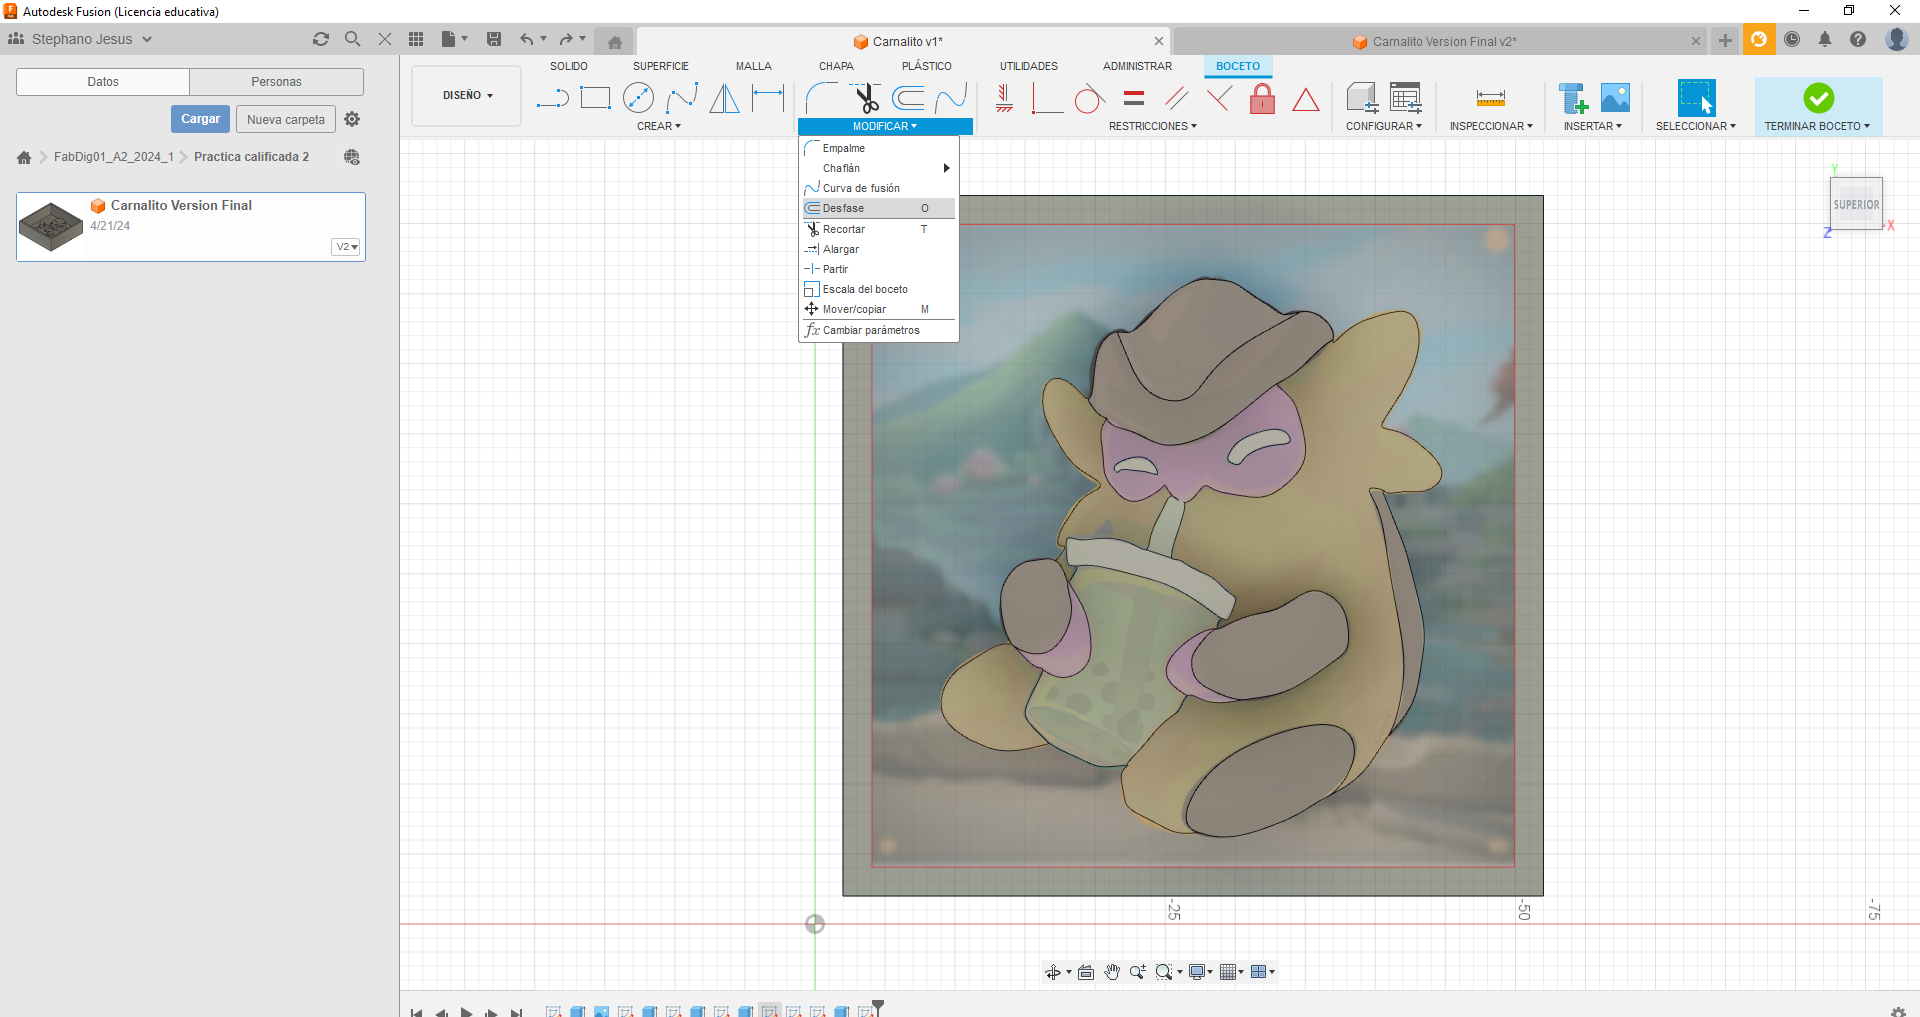Select the Circle sketch tool

(638, 98)
